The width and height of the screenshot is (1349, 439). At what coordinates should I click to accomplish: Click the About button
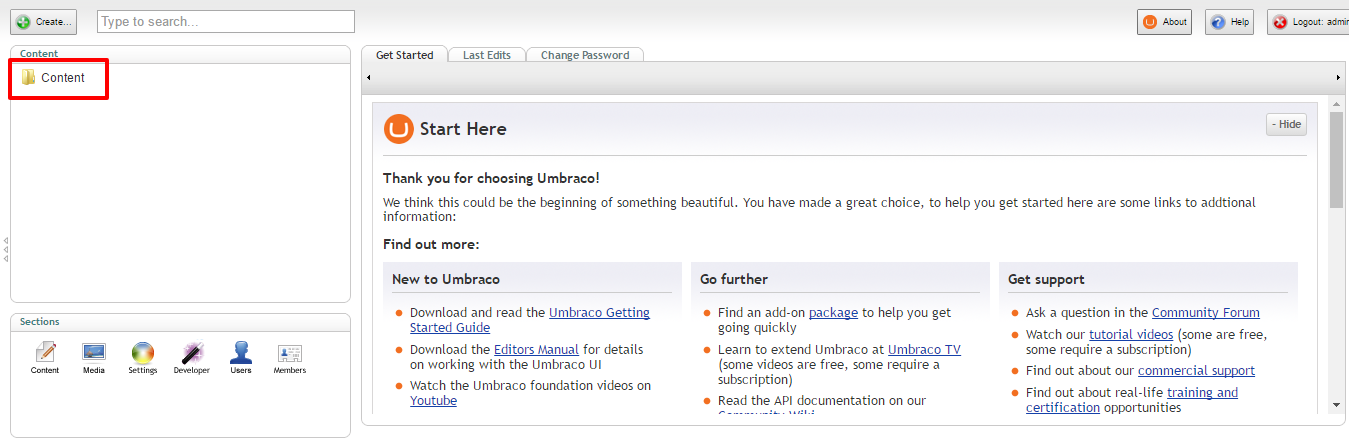(1165, 22)
